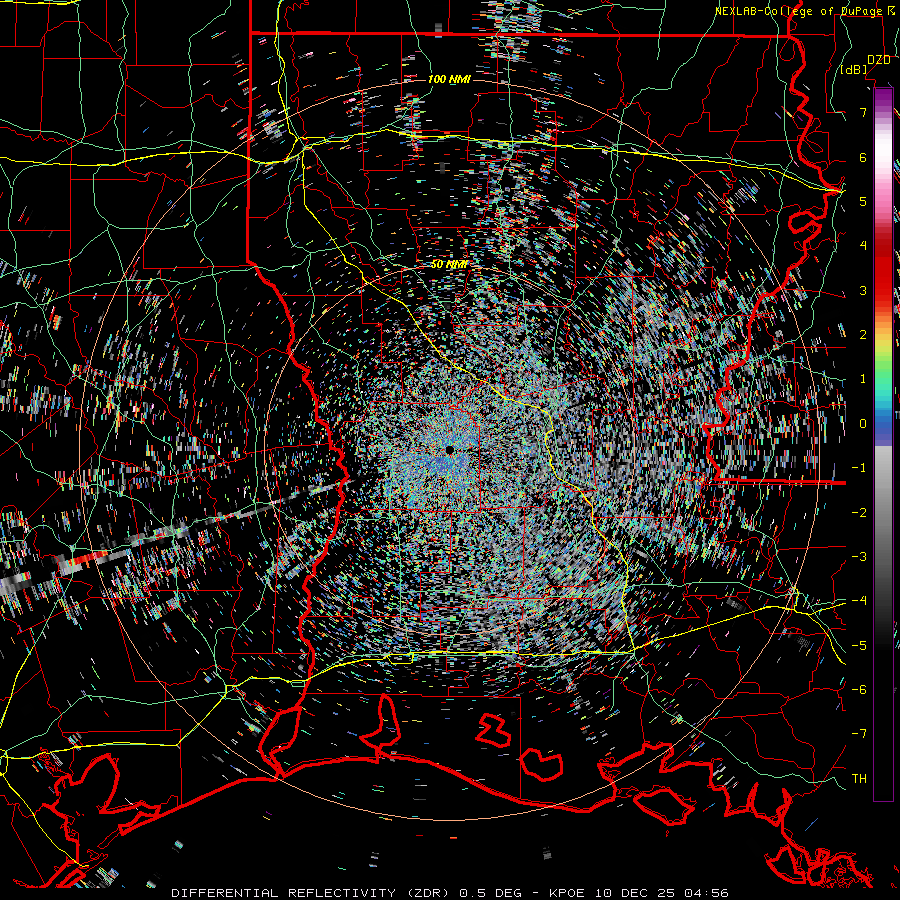Click the TH threshold label on the scale
900x900 pixels.
tap(859, 779)
